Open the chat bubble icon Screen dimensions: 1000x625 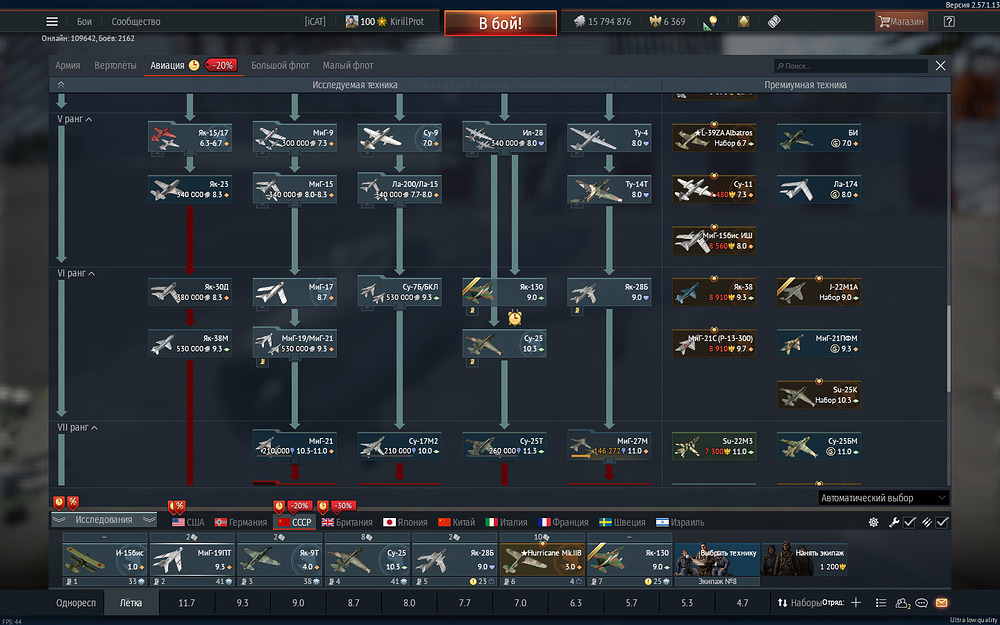pos(921,603)
